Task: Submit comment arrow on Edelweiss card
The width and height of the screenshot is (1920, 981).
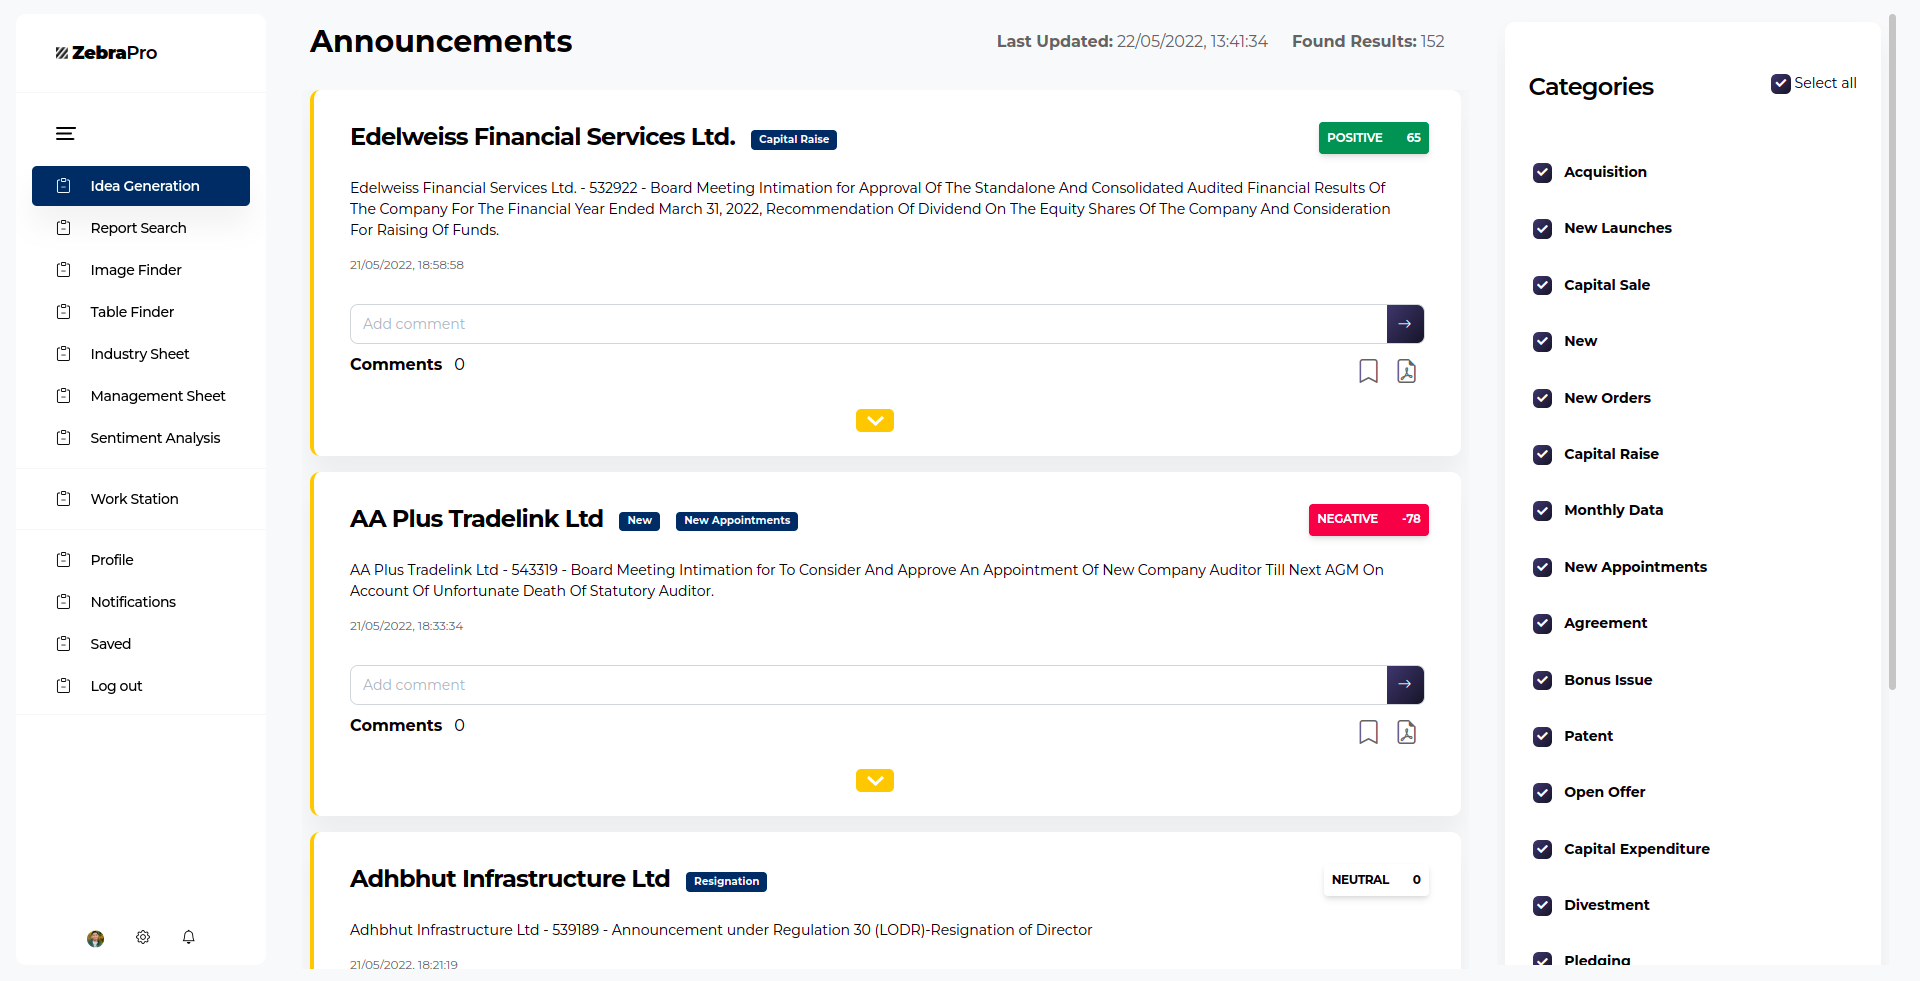Action: click(1405, 324)
